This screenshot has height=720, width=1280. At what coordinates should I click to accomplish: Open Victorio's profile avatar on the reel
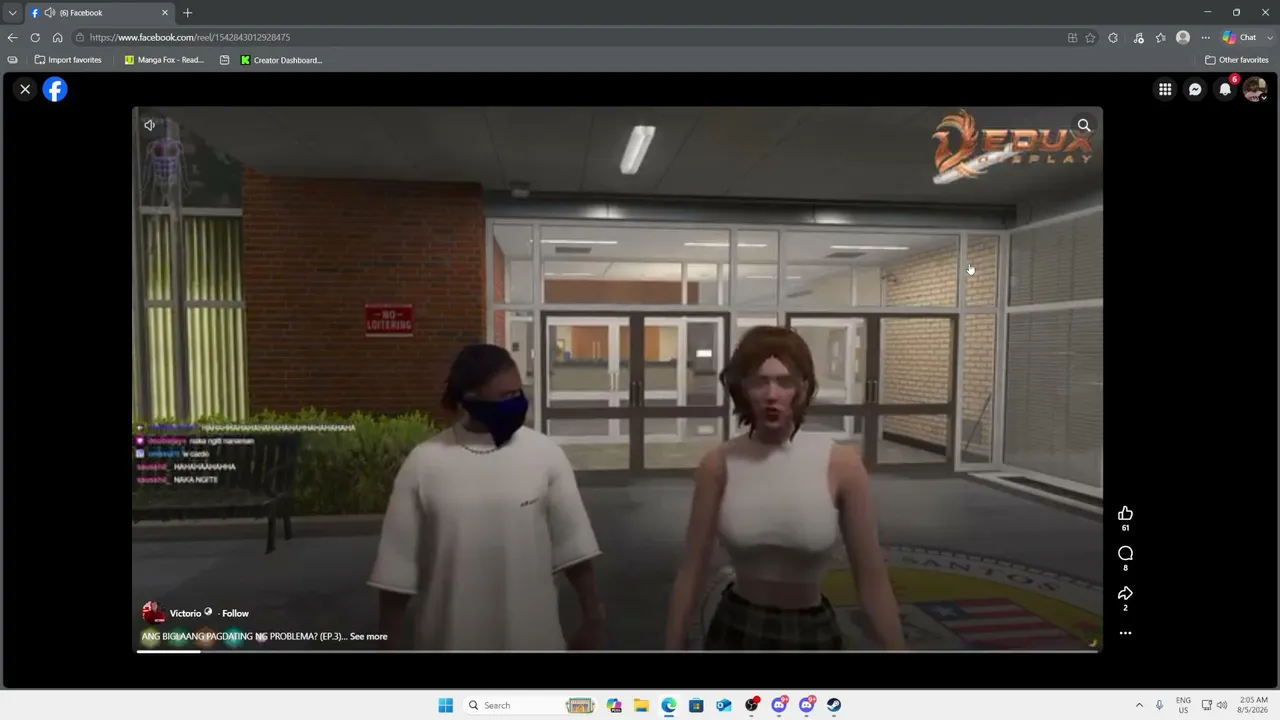tap(153, 613)
